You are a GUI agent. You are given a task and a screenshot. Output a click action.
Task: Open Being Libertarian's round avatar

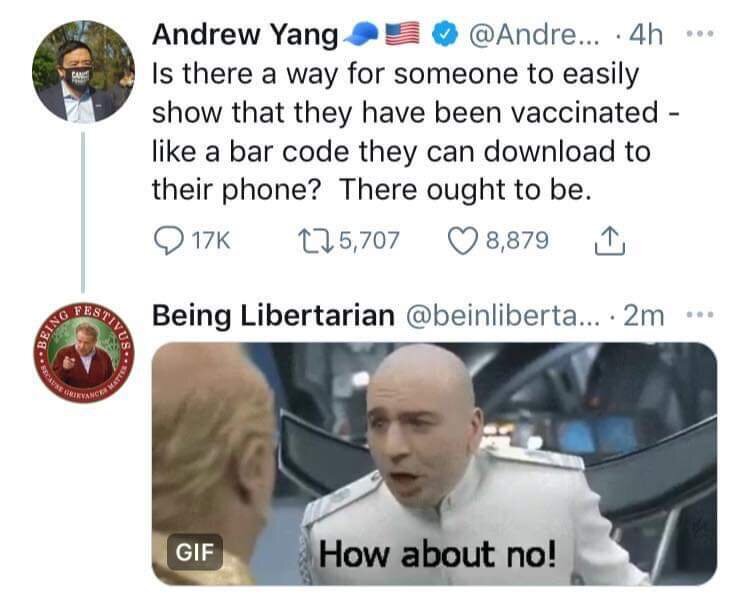(83, 353)
